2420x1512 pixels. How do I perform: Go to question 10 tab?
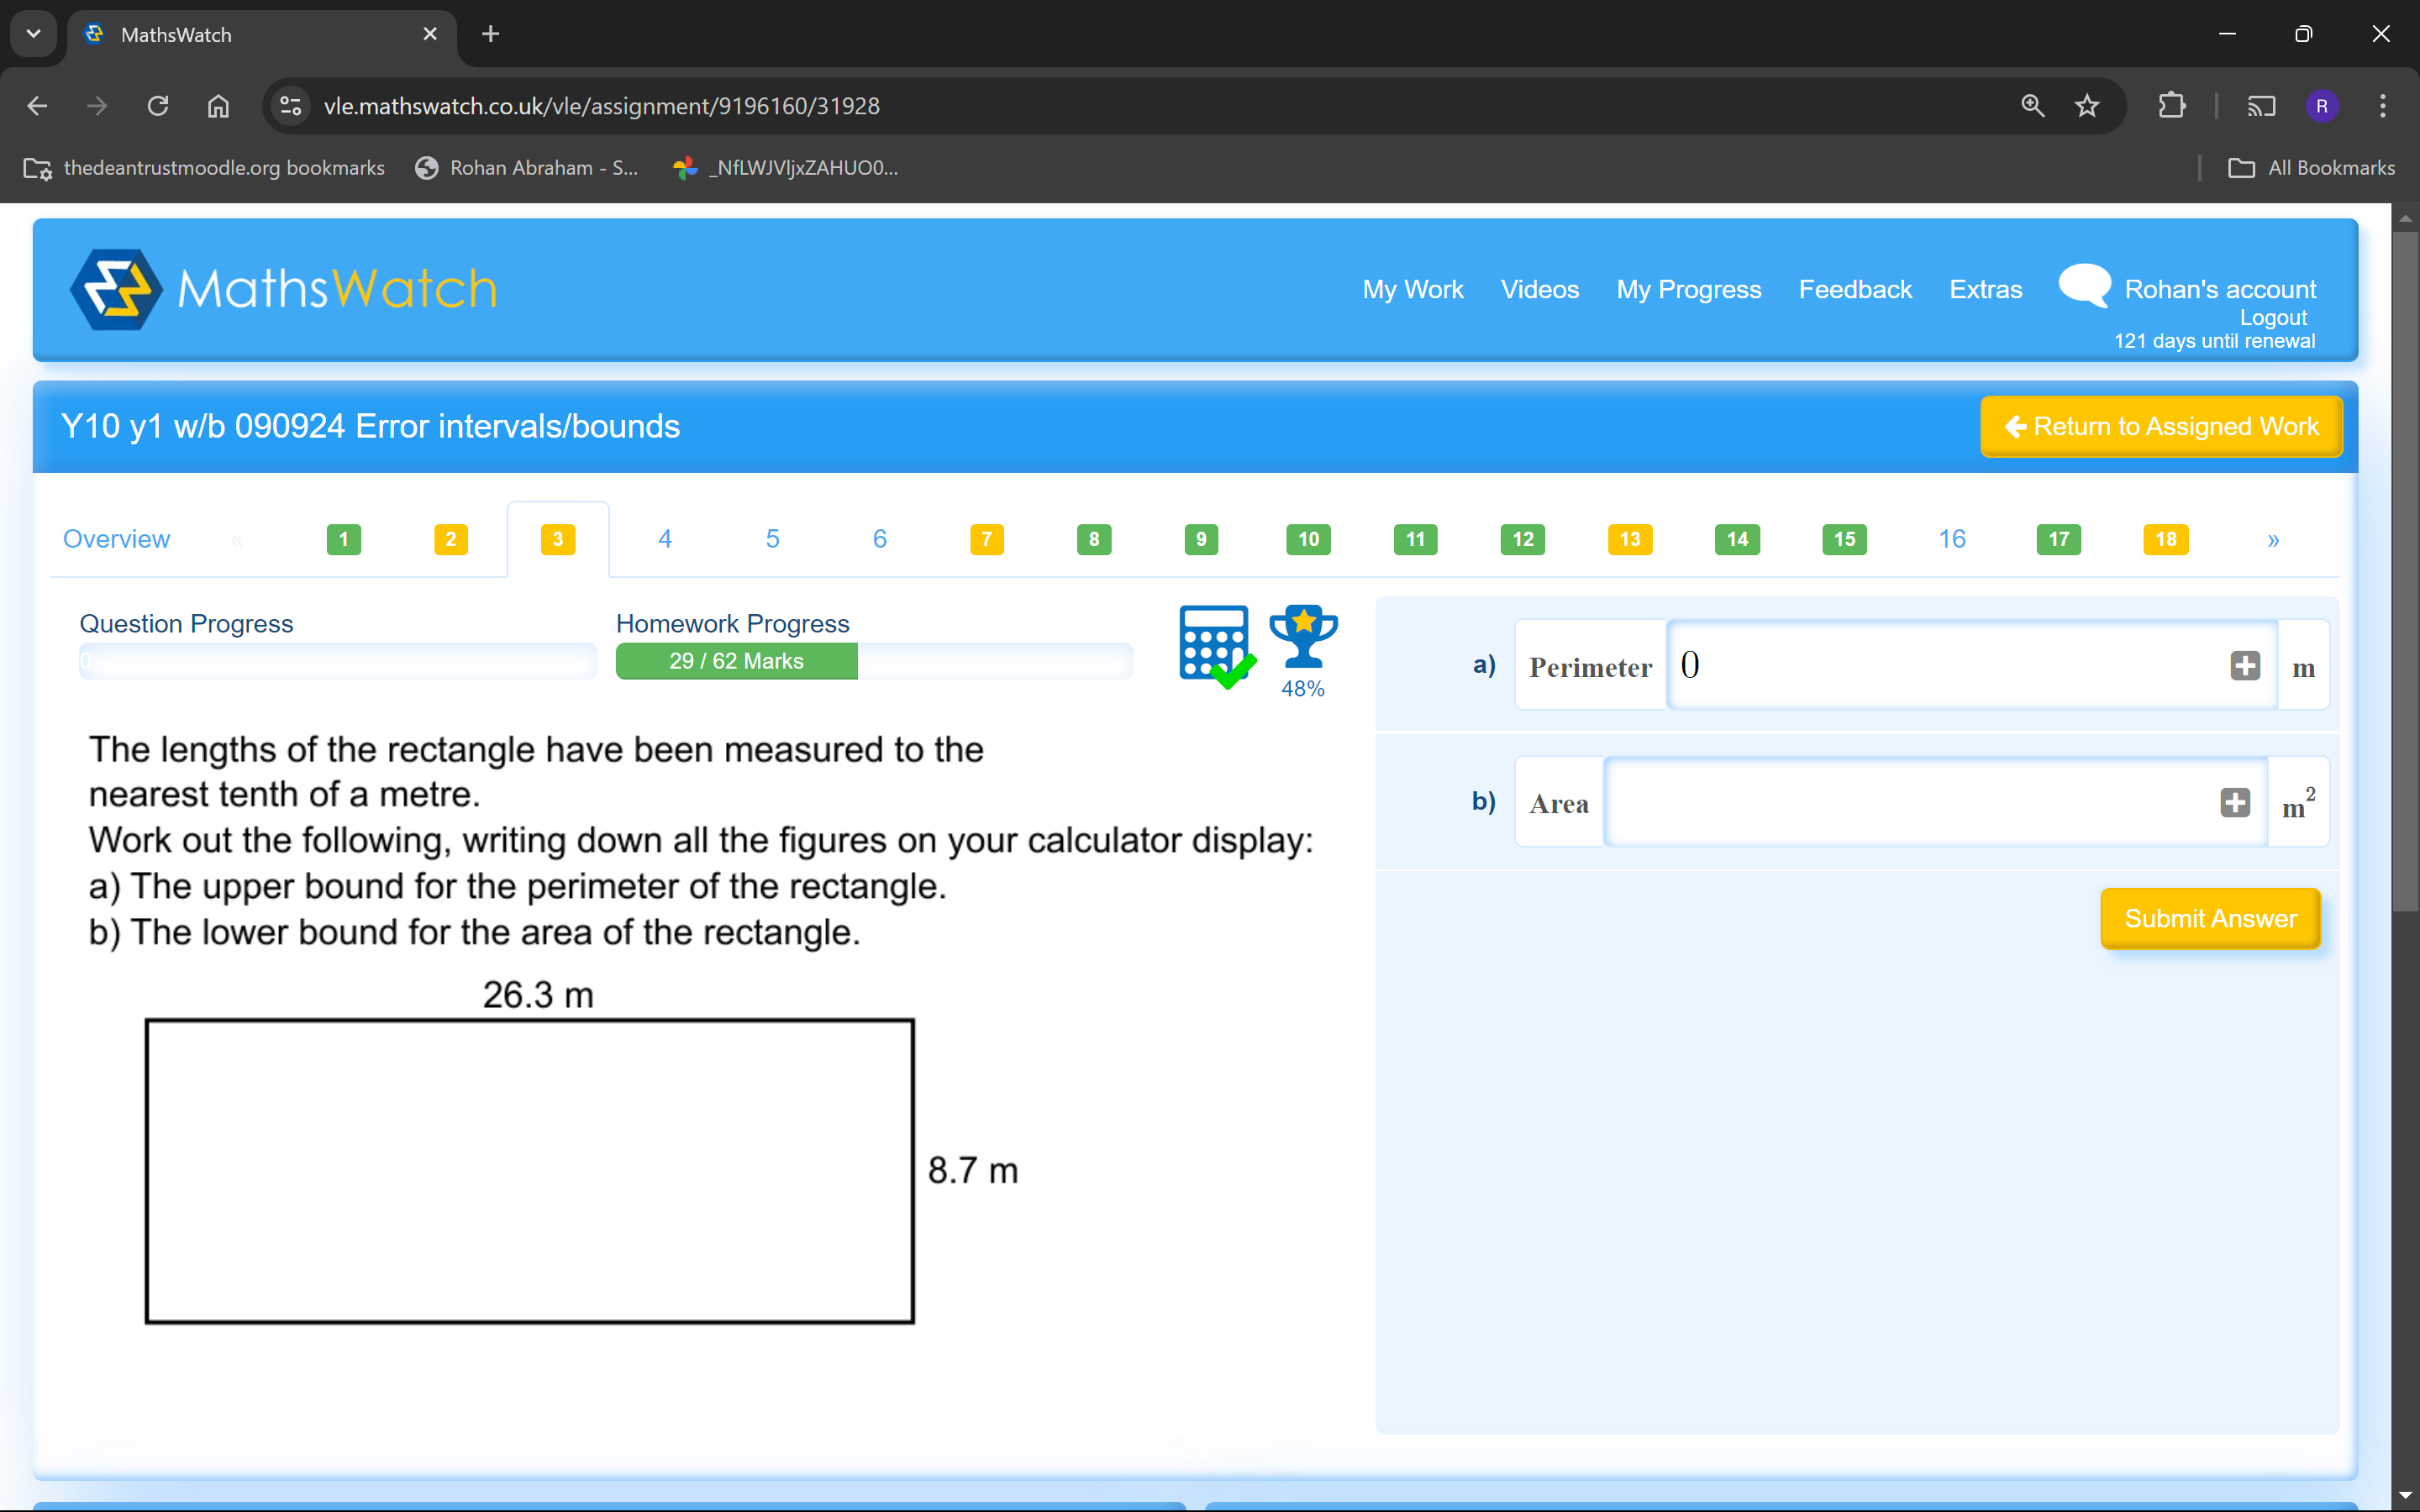[x=1308, y=540]
